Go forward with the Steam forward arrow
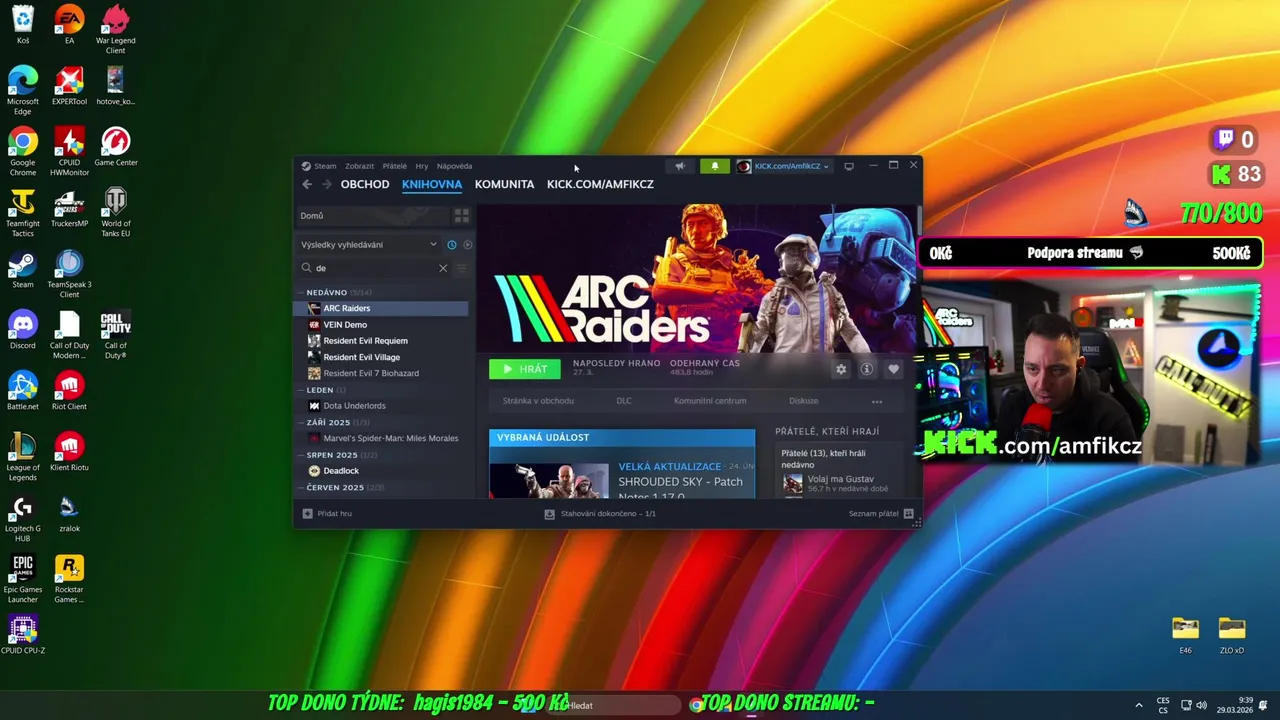Viewport: 1280px width, 720px height. 326,184
